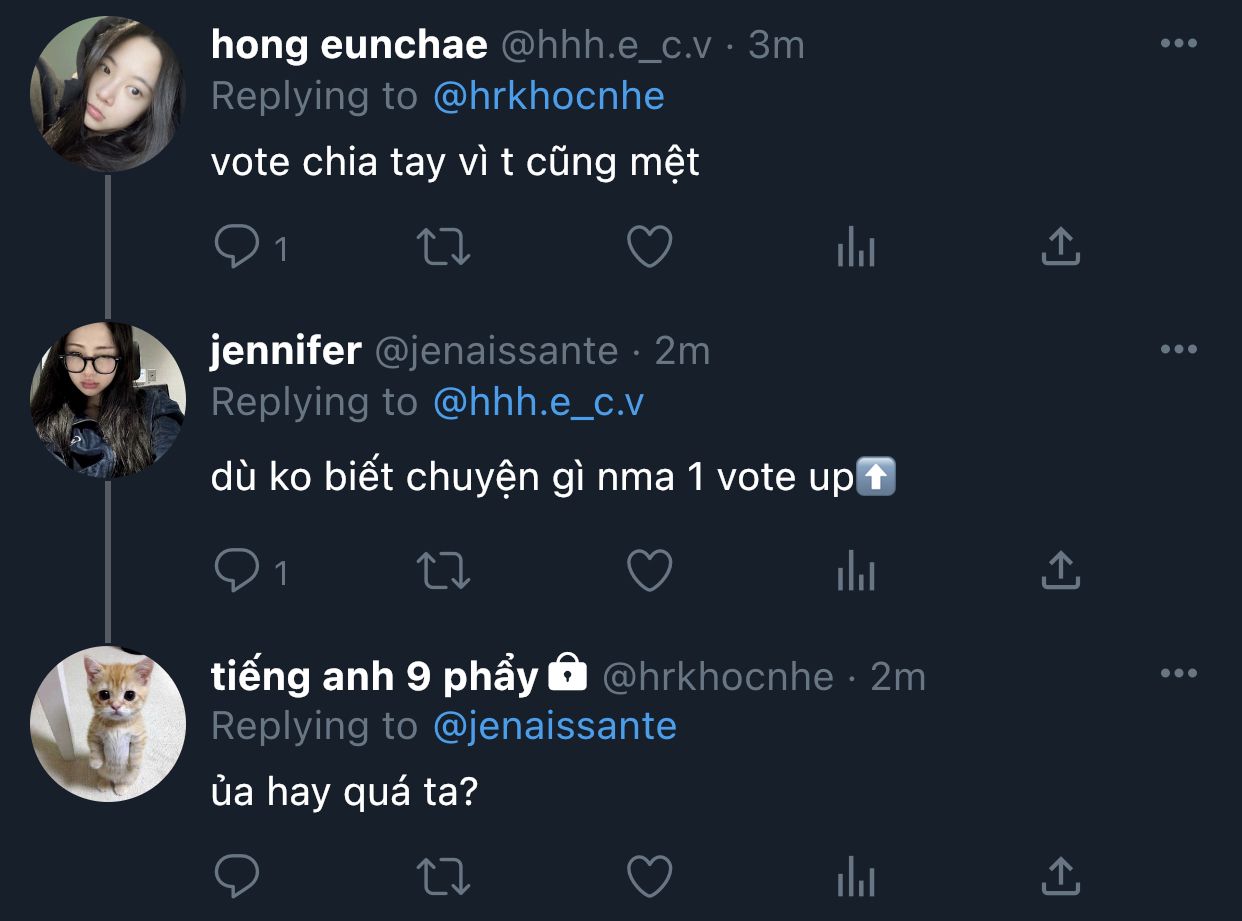Image resolution: width=1242 pixels, height=921 pixels.
Task: Like jennifer's vote up tweet
Action: point(649,571)
